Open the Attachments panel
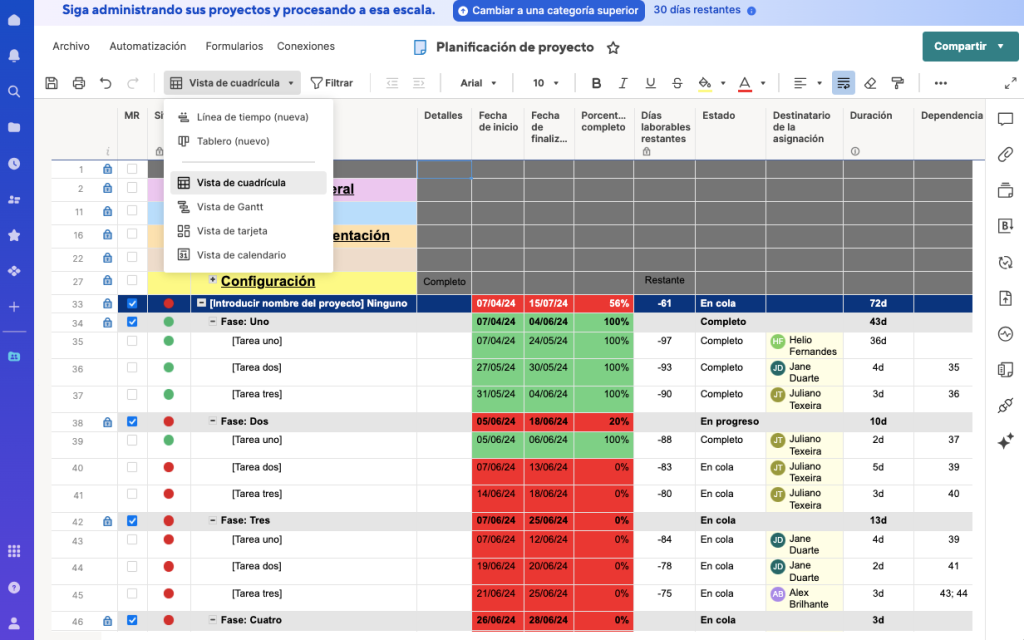This screenshot has width=1024, height=640. click(x=1005, y=154)
